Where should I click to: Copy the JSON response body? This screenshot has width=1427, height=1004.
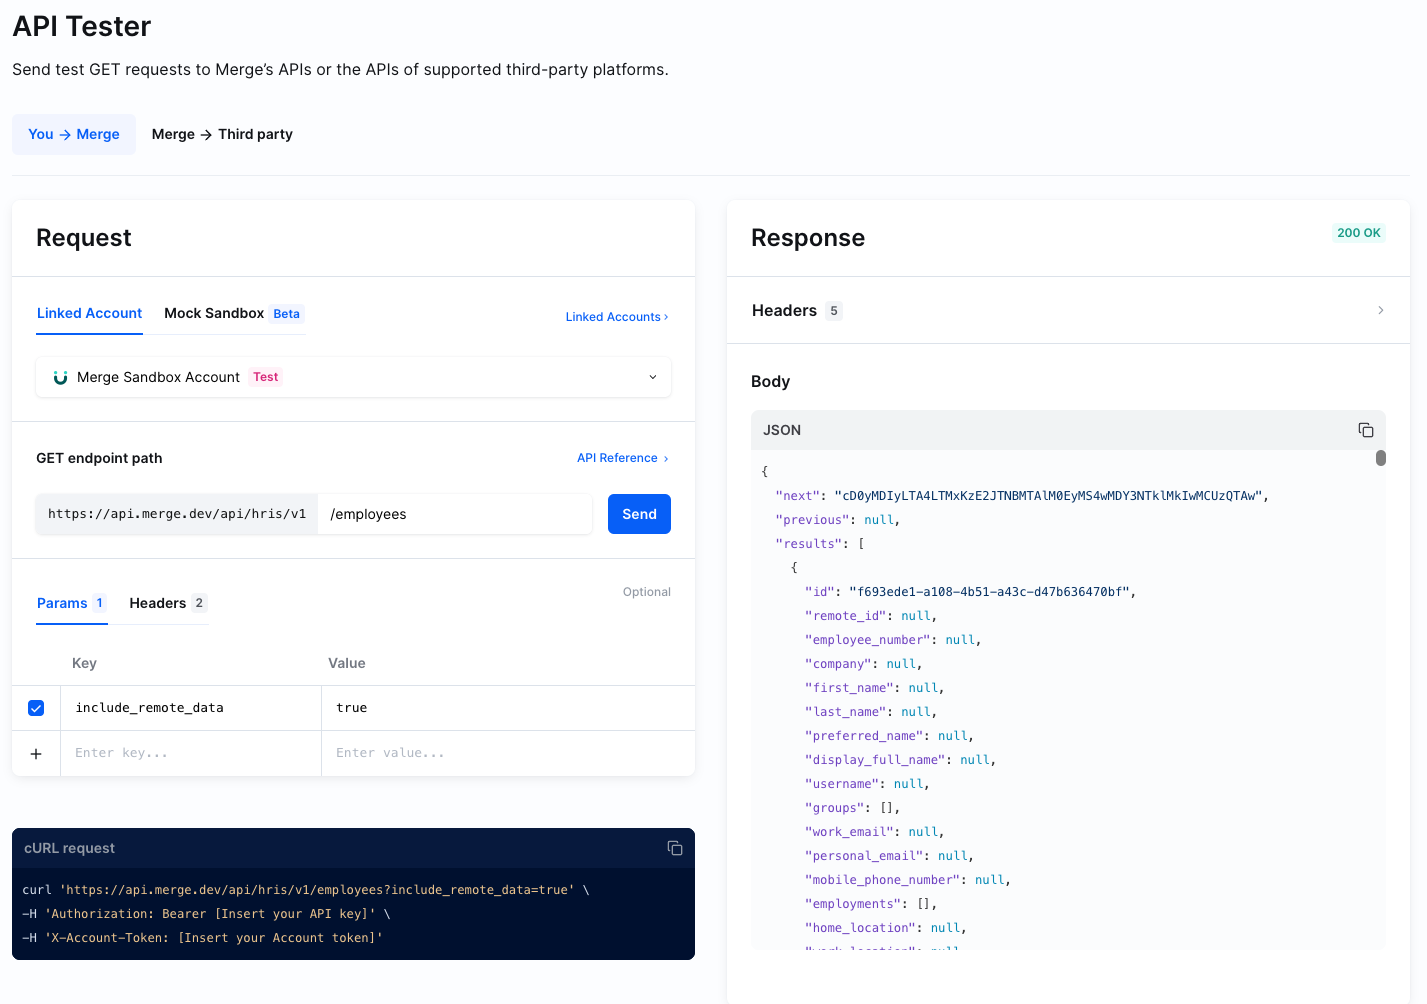[1365, 430]
